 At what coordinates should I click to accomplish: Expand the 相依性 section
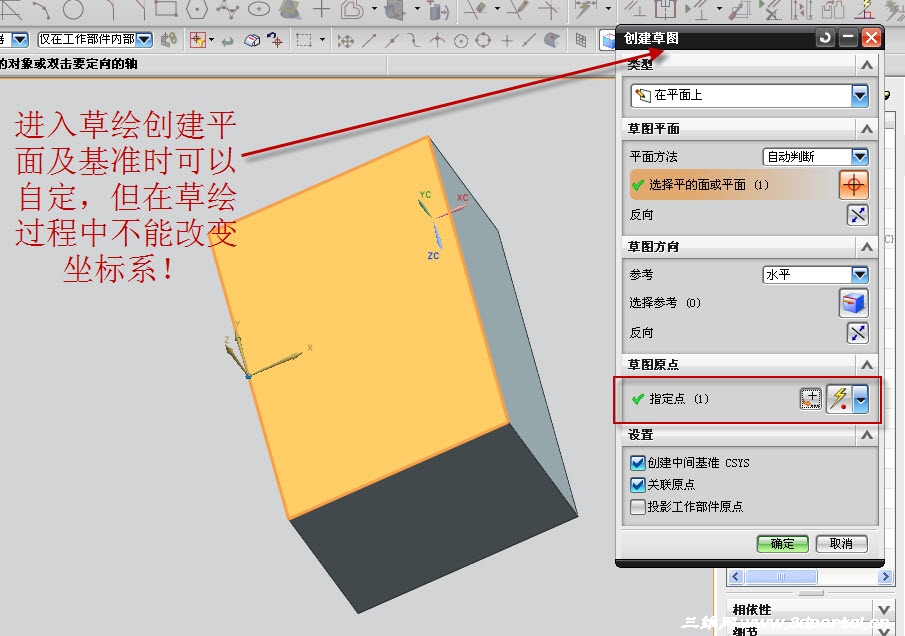tap(884, 609)
